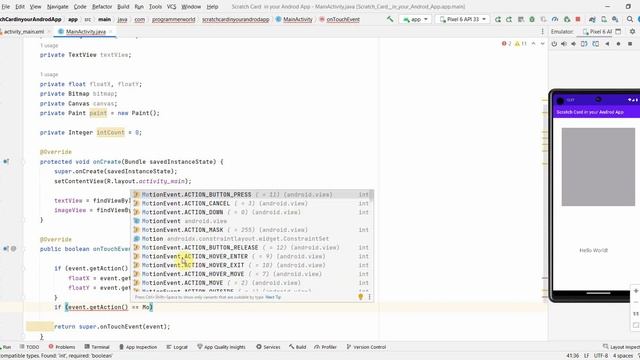Click the emulator zoom in plus button
Screen dimensions: 640x360
click(x=636, y=291)
